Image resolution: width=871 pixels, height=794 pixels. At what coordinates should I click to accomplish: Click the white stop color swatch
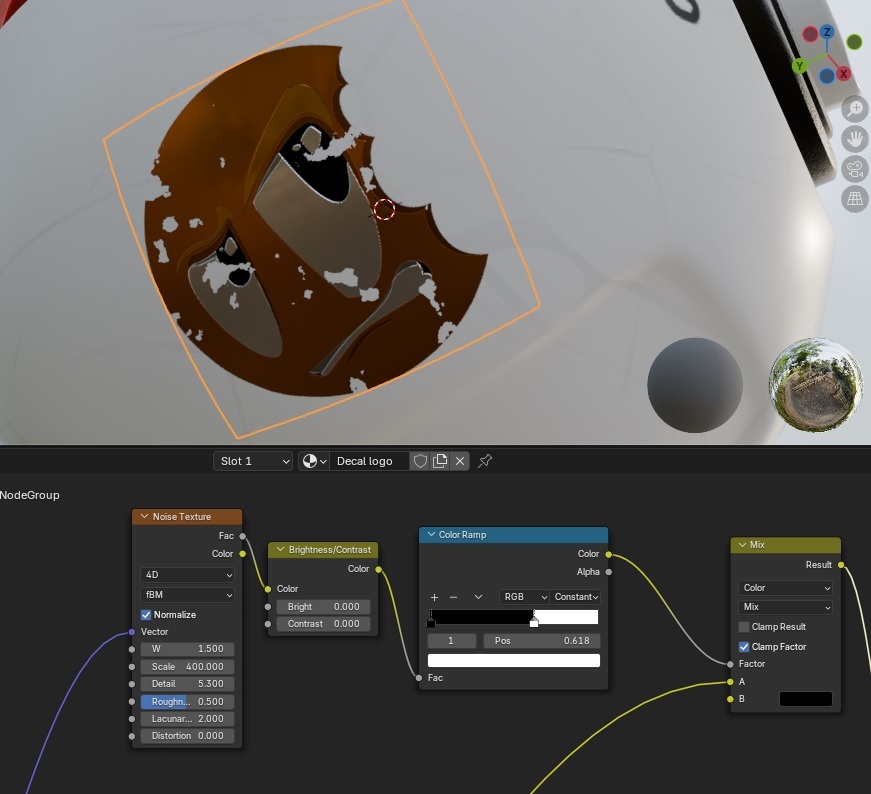point(514,660)
